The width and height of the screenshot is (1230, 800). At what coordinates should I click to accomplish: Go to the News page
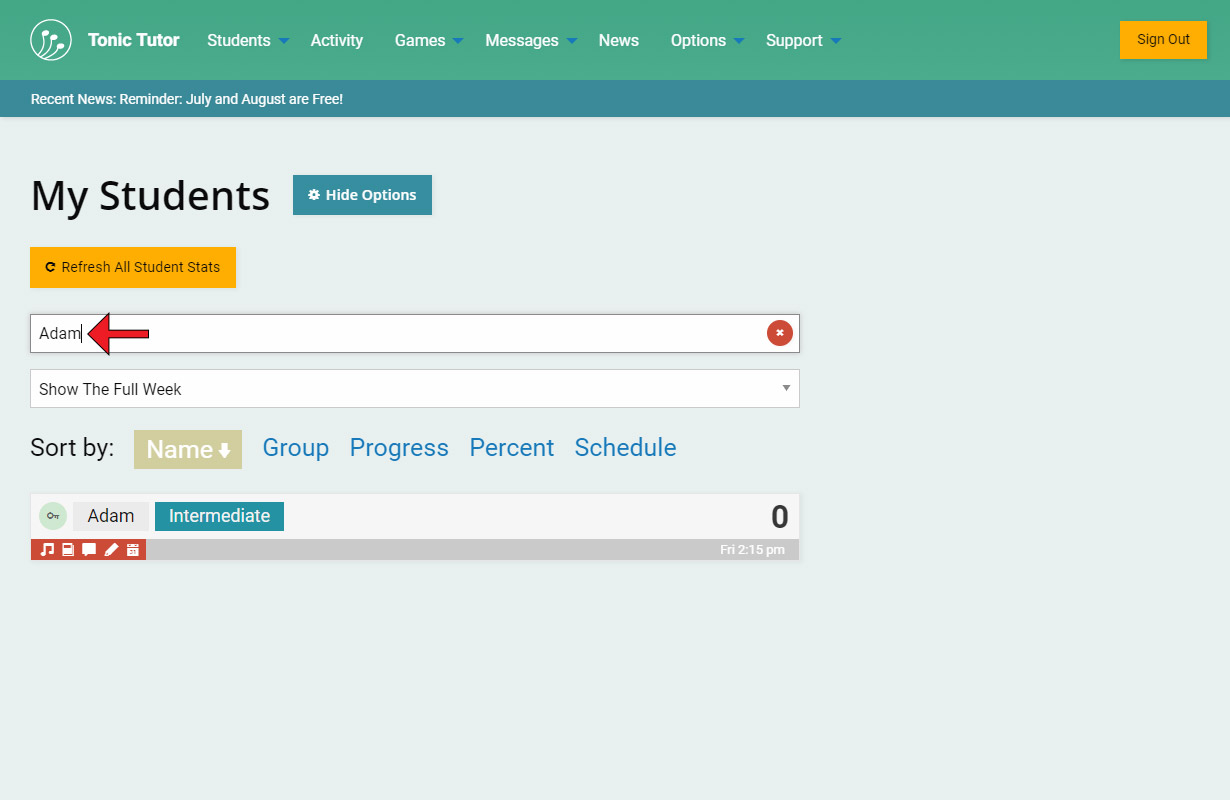618,40
